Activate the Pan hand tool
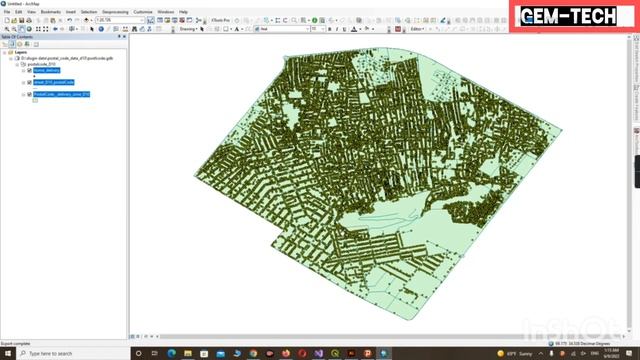The image size is (640, 360). [22, 29]
